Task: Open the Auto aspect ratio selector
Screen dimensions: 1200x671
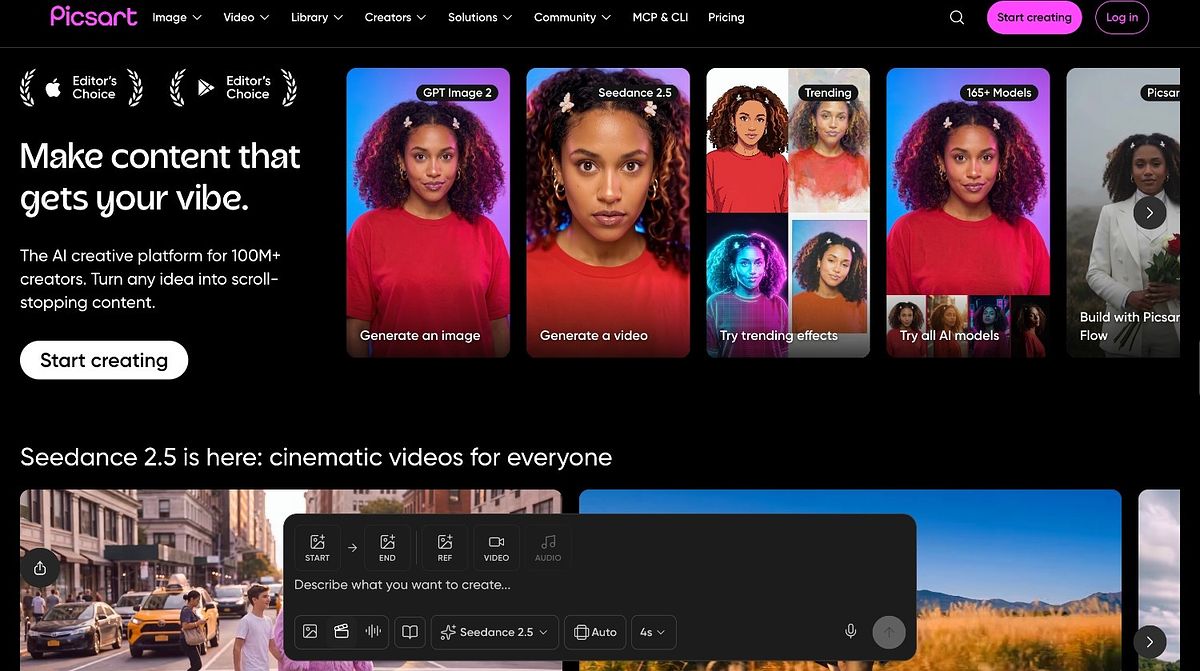Action: pos(595,632)
